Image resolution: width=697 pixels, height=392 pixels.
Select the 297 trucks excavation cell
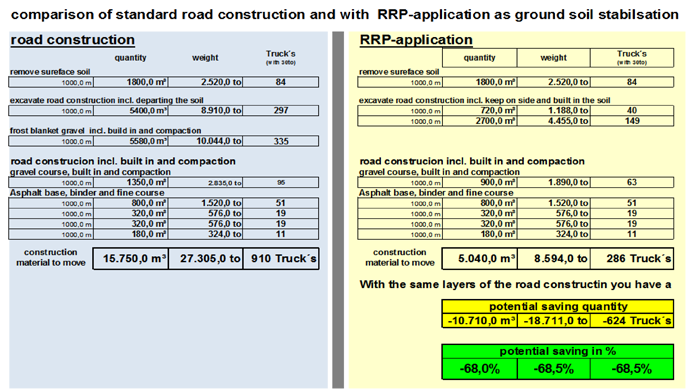tap(281, 110)
